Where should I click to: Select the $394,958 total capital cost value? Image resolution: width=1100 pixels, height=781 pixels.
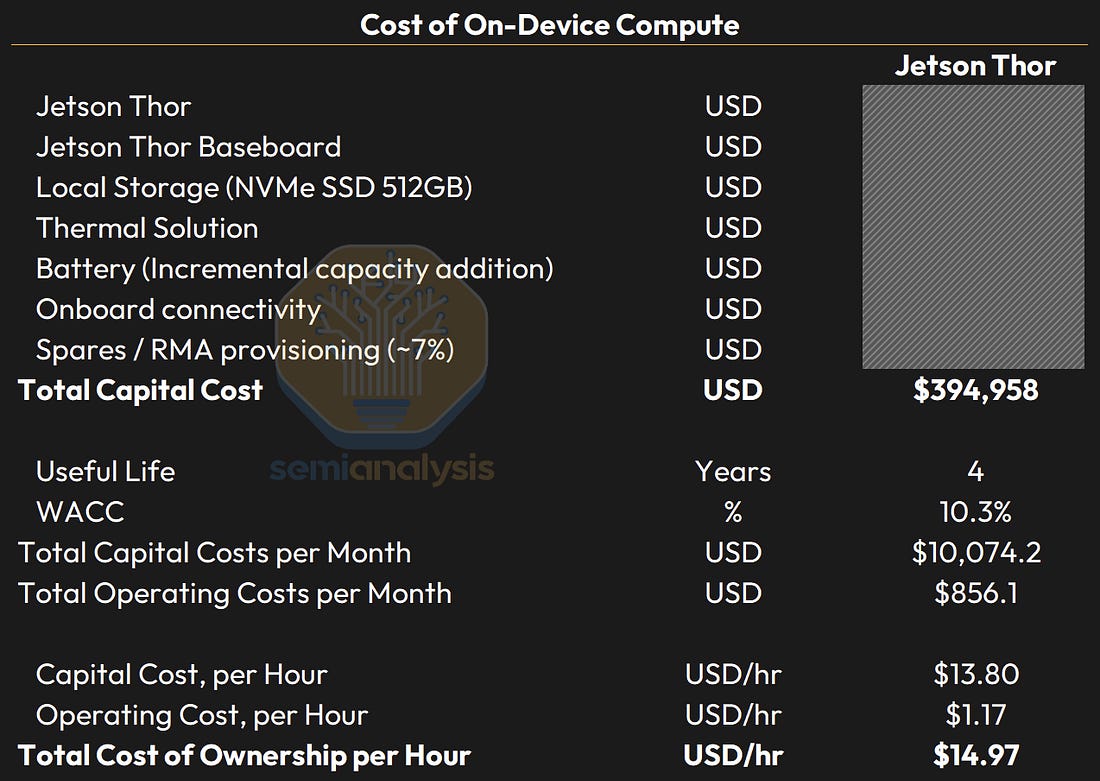coord(975,390)
